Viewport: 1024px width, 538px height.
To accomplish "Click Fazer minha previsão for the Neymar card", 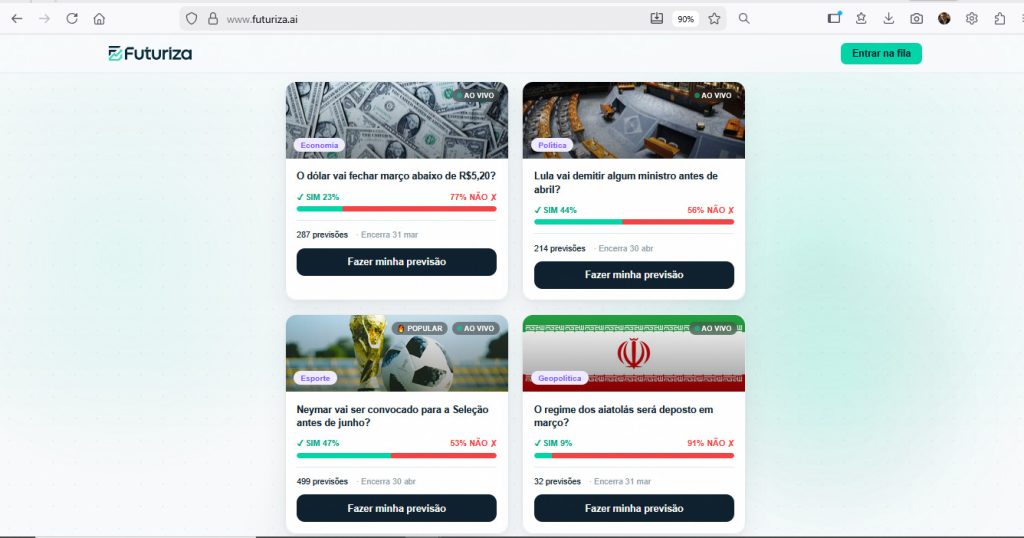I will click(x=396, y=508).
